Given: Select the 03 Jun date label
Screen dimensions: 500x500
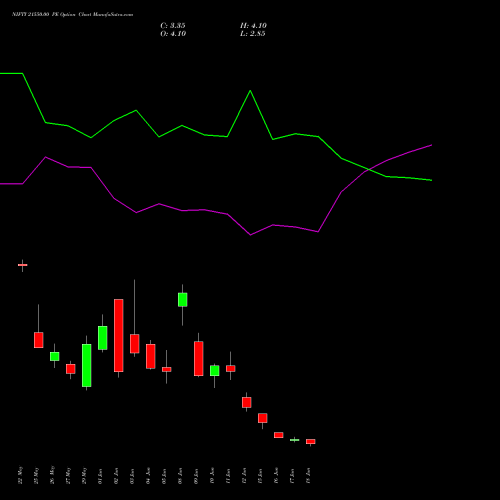Looking at the screenshot, I should (x=132, y=476).
